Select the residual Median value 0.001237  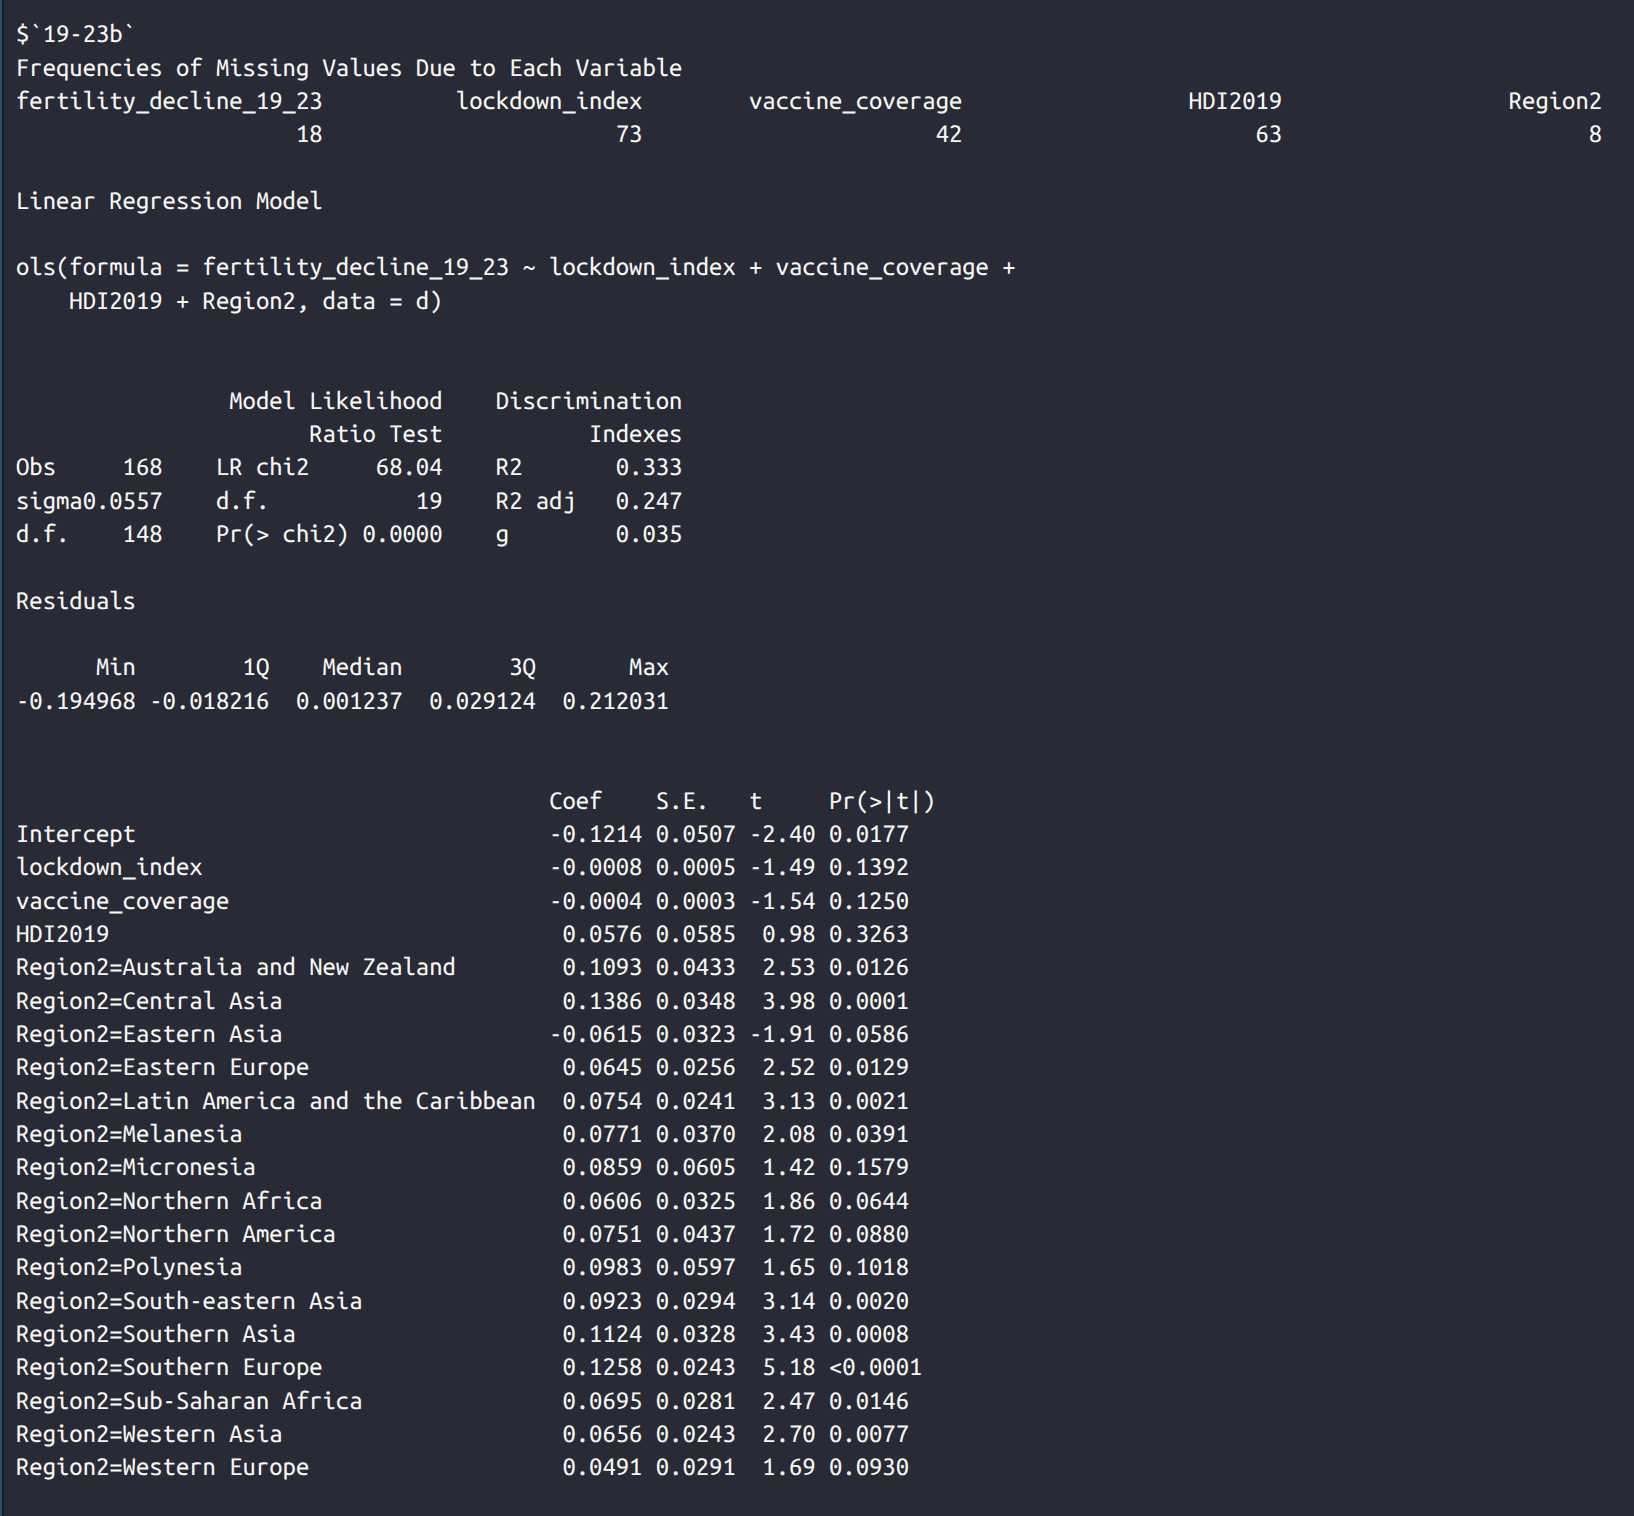(x=348, y=701)
